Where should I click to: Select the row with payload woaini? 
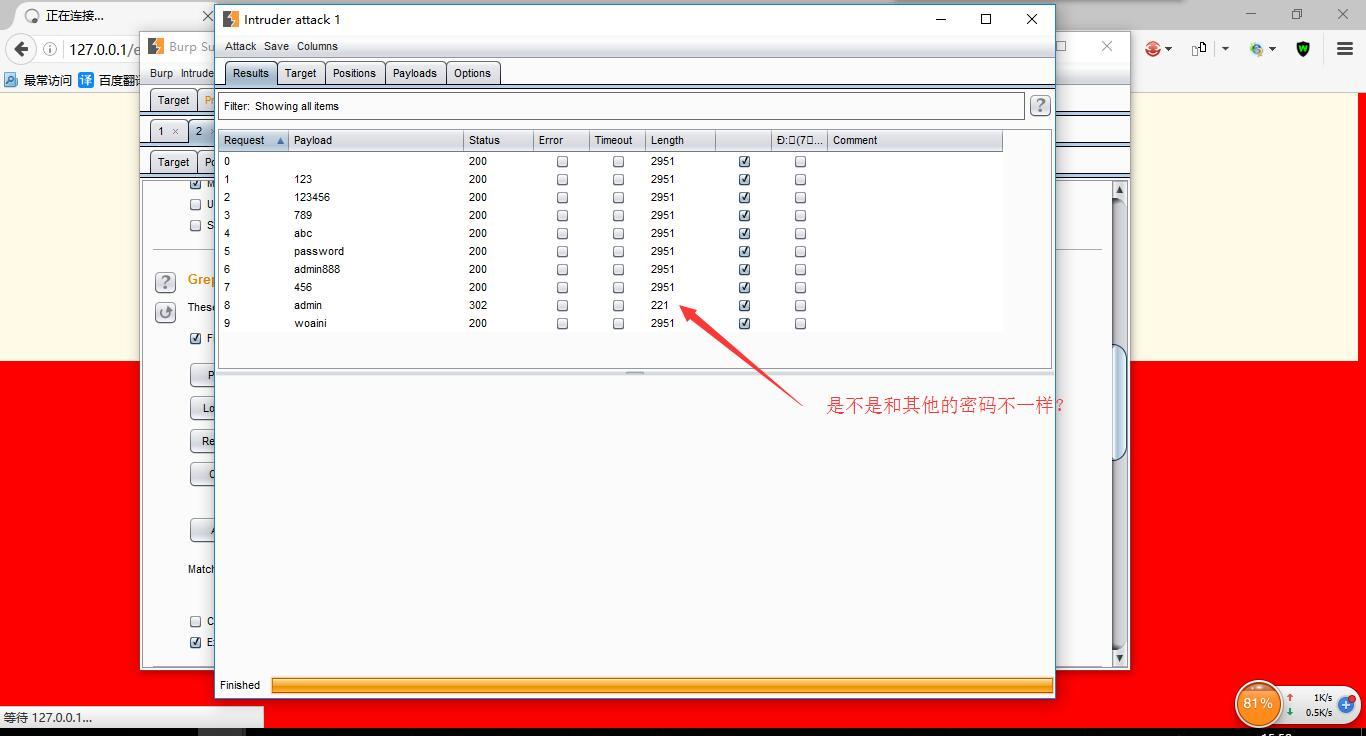pyautogui.click(x=610, y=323)
